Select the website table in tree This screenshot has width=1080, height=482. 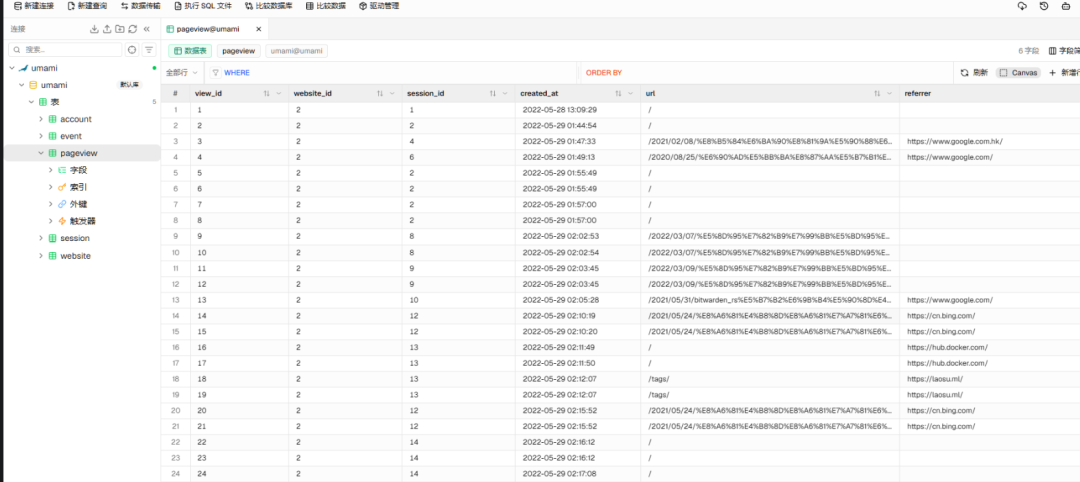(x=75, y=255)
